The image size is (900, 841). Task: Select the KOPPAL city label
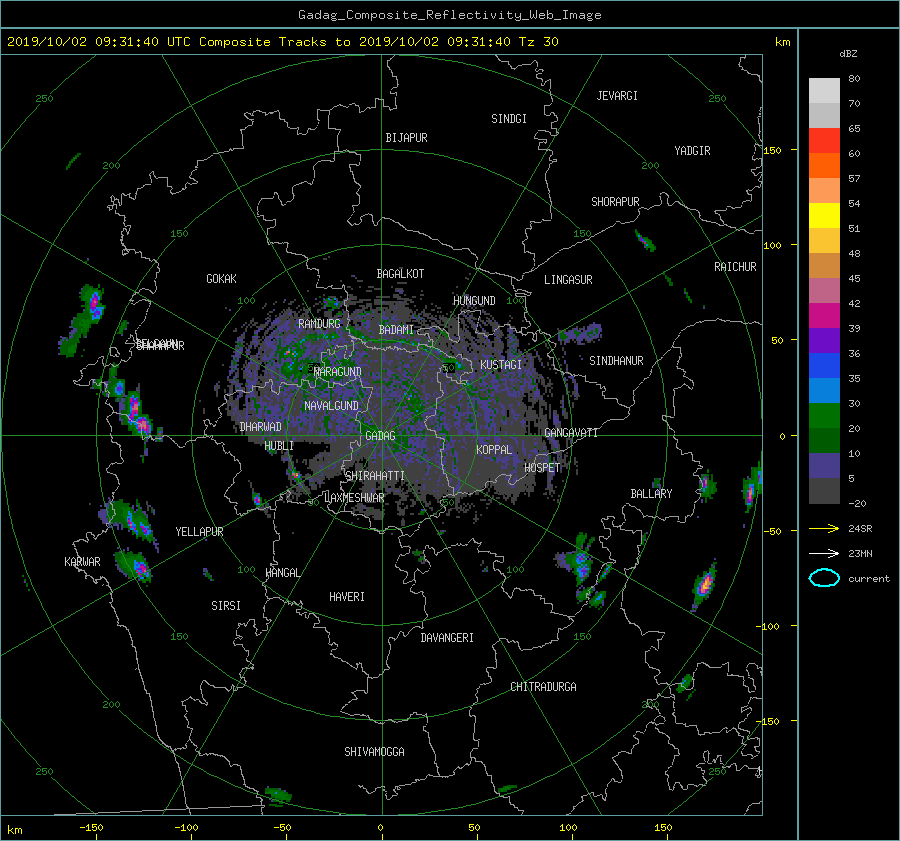494,450
